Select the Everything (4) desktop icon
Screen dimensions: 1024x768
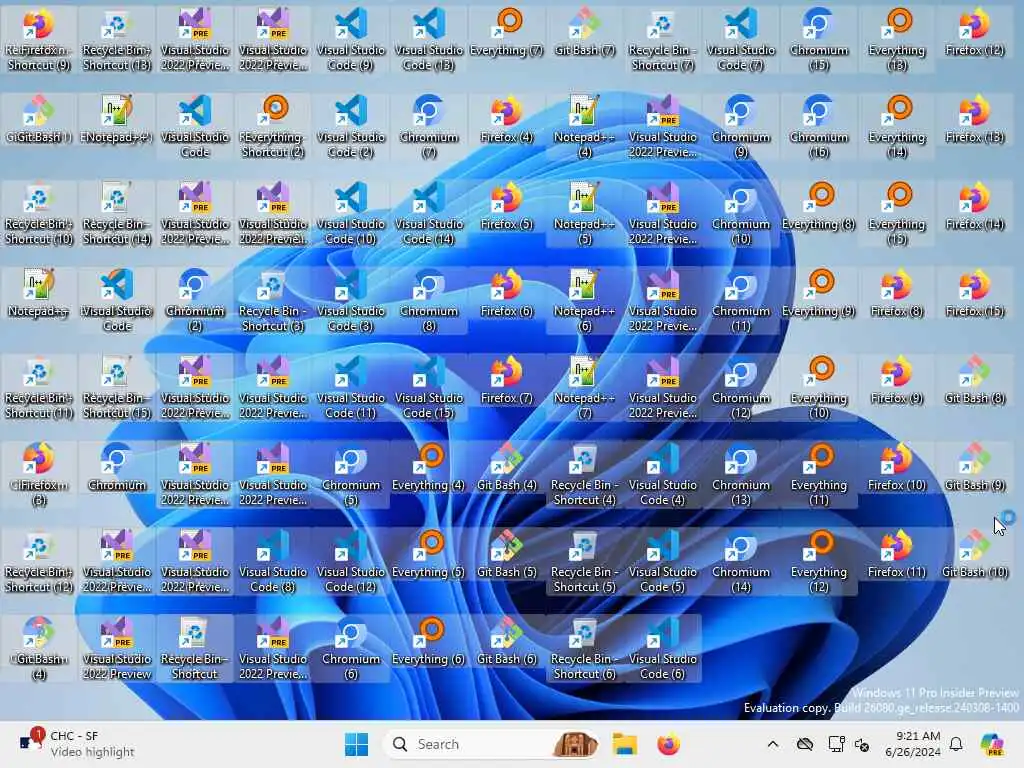[428, 470]
